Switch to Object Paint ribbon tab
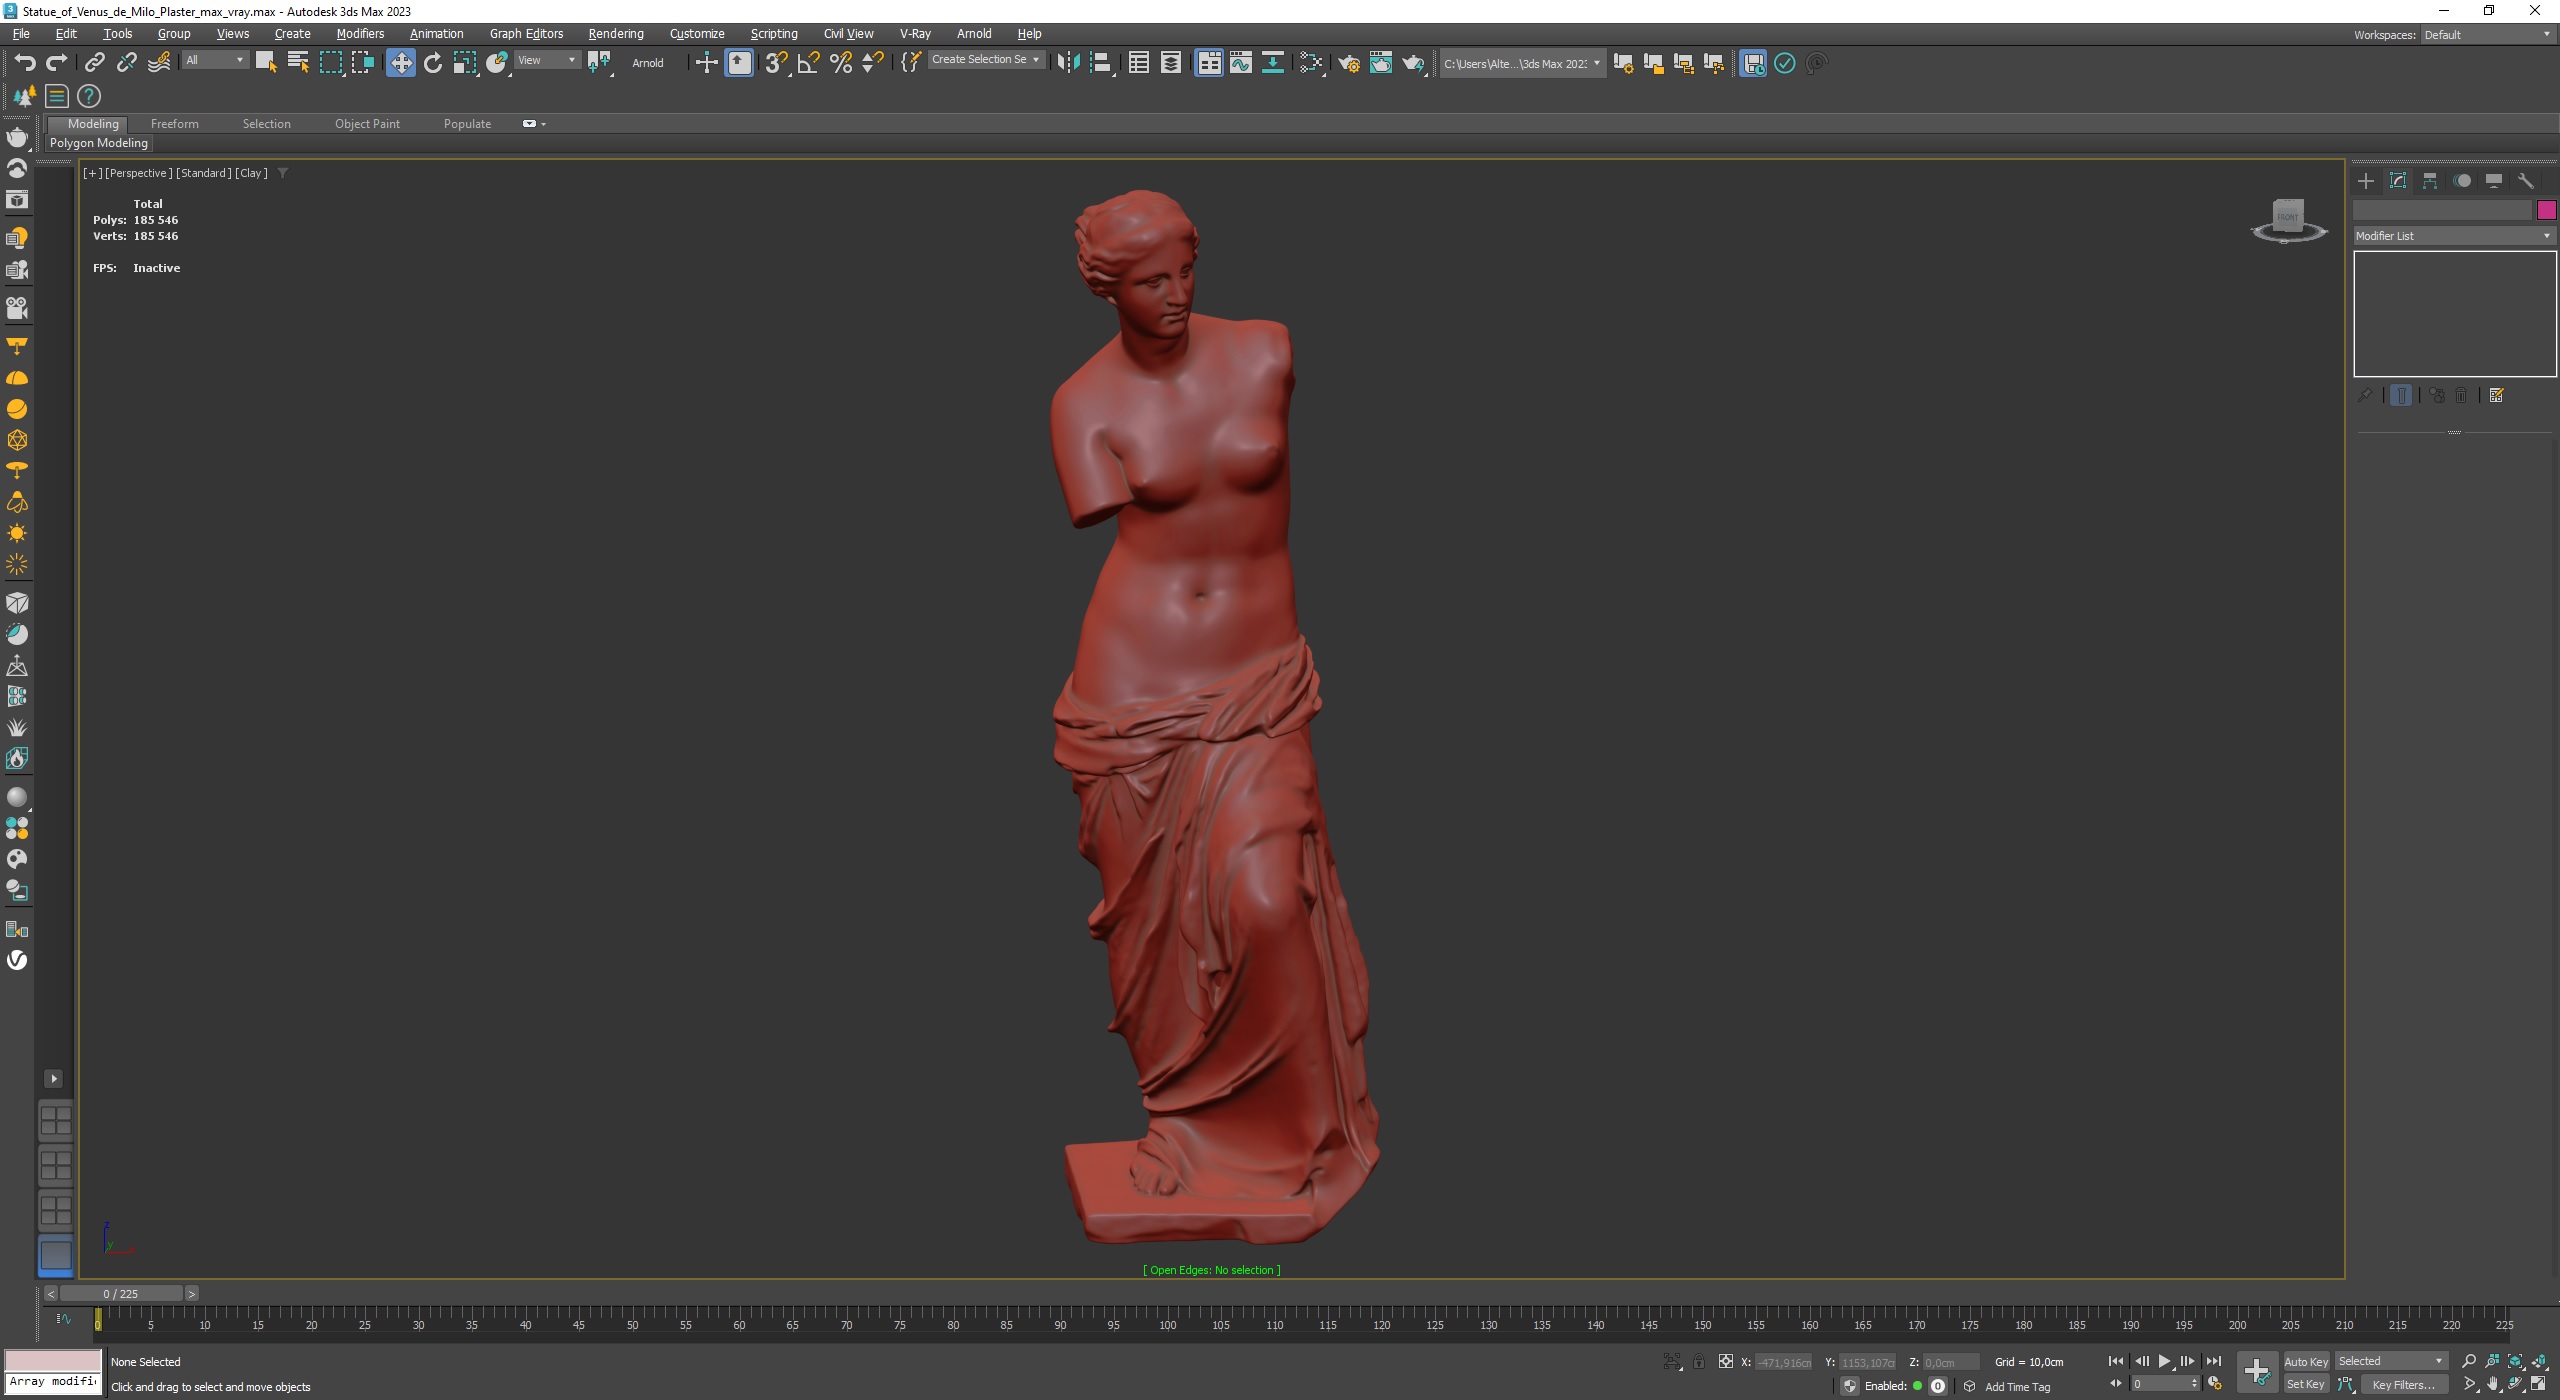Image resolution: width=2560 pixels, height=1400 pixels. click(x=367, y=124)
